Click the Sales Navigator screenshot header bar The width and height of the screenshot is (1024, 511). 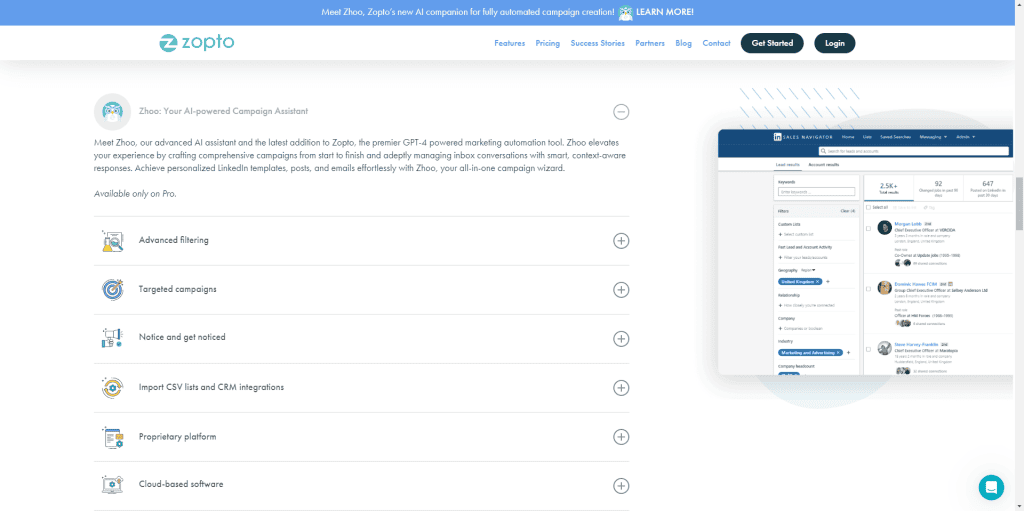coord(865,142)
